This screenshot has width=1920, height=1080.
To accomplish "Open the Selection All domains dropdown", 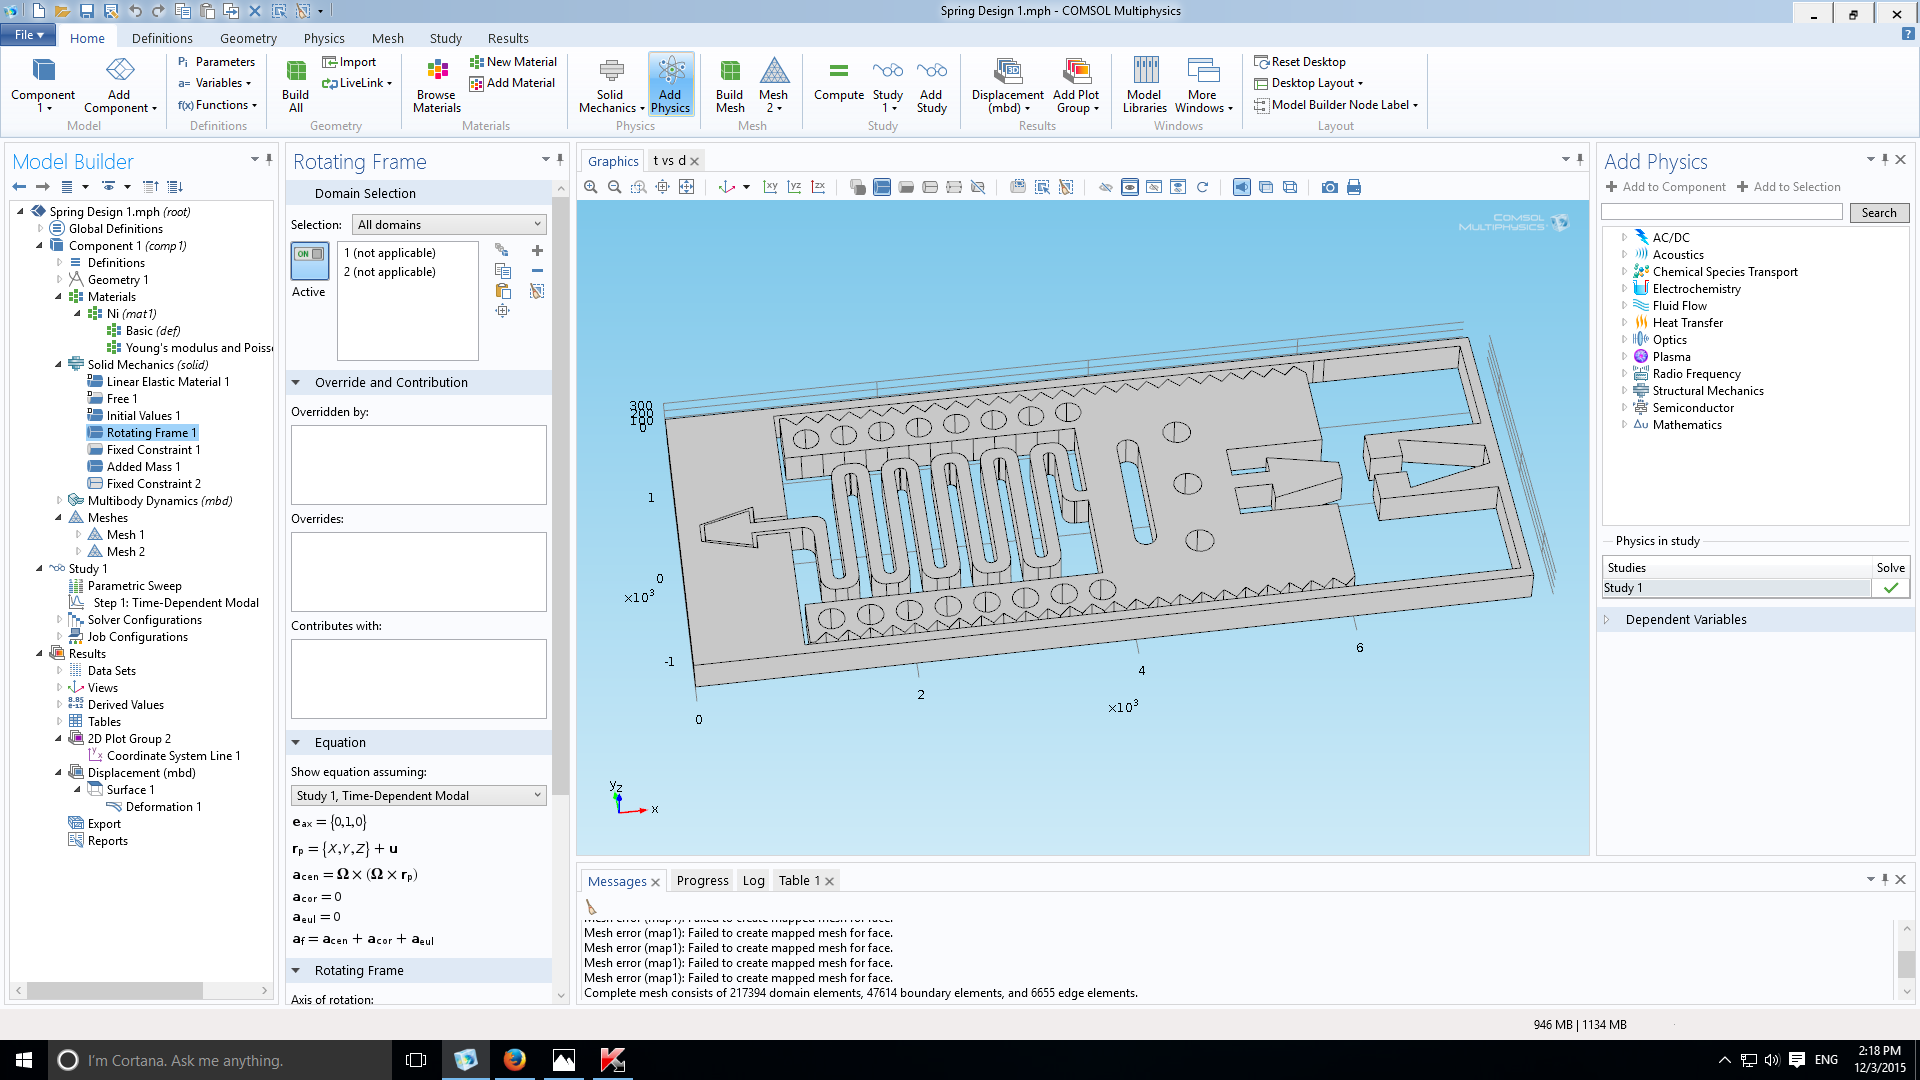I will pyautogui.click(x=449, y=224).
